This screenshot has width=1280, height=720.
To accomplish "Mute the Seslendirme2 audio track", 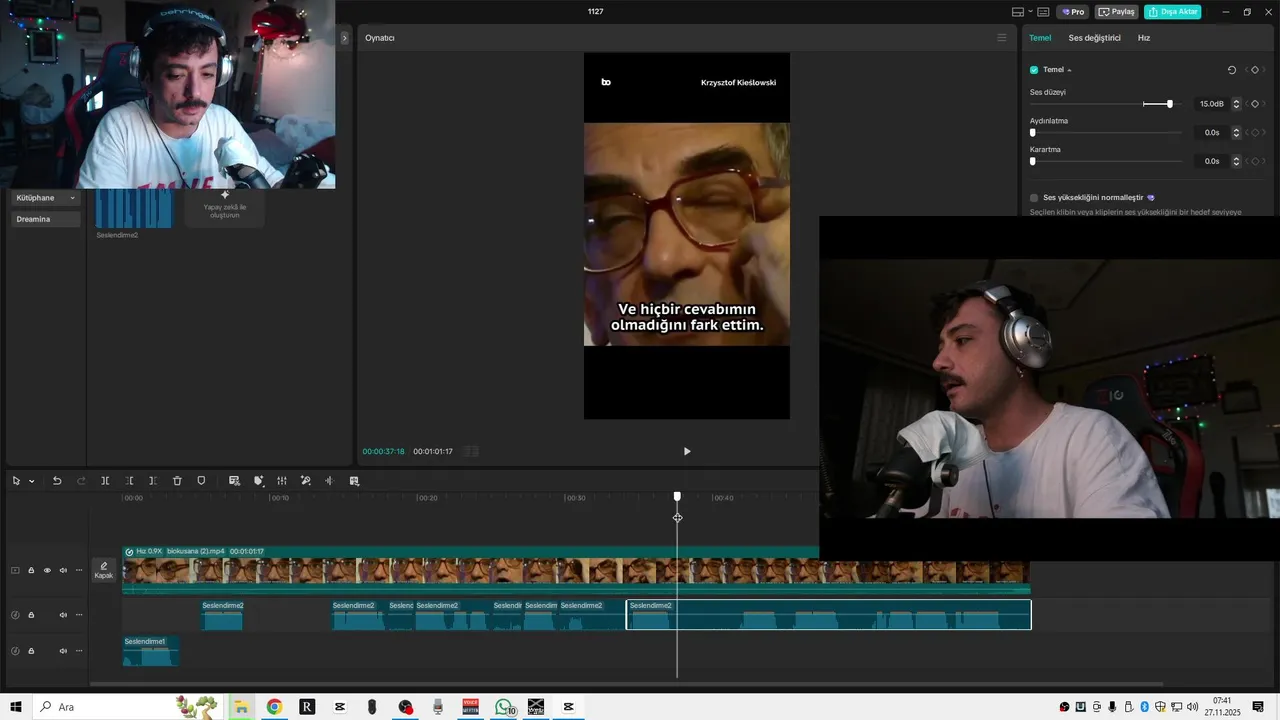I will click(63, 615).
